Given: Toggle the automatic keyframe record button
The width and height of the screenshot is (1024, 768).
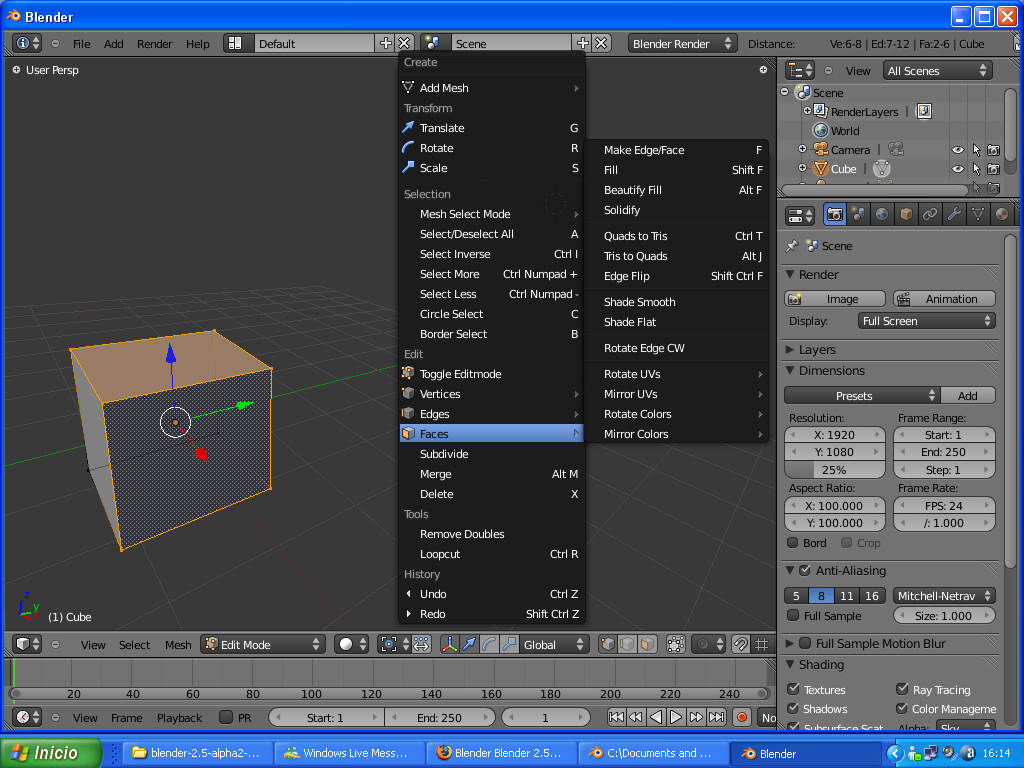Looking at the screenshot, I should pos(742,717).
